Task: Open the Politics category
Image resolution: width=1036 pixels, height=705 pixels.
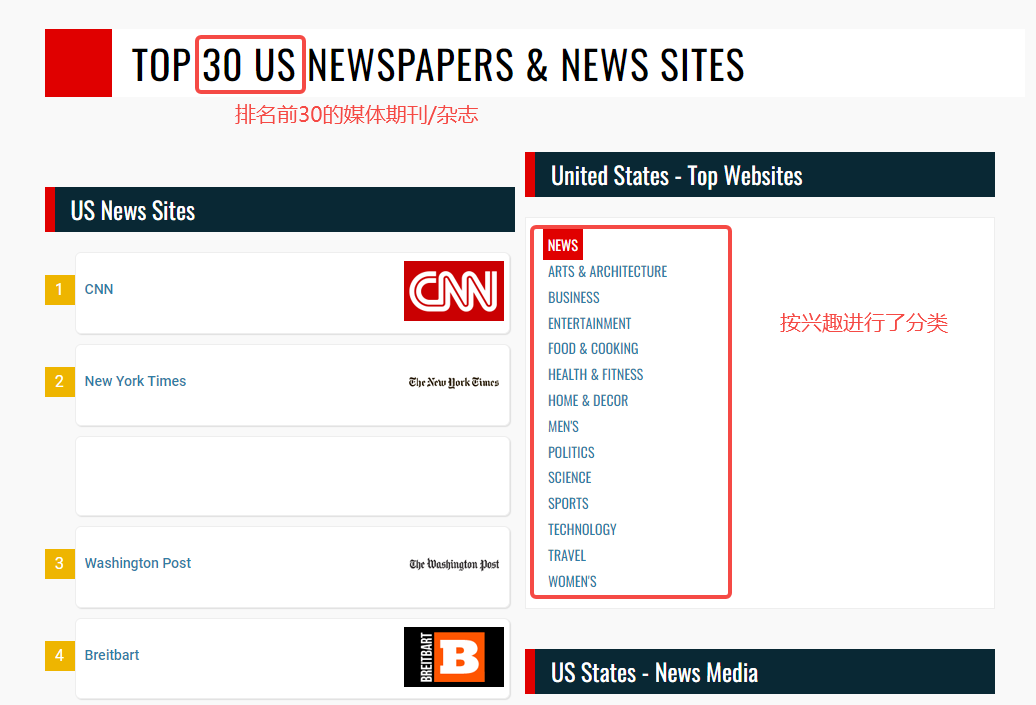Action: 571,452
